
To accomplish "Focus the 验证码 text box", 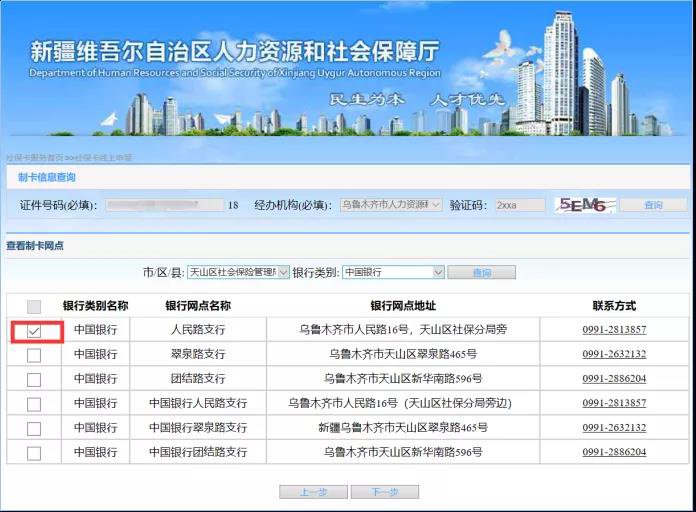I will coord(520,205).
